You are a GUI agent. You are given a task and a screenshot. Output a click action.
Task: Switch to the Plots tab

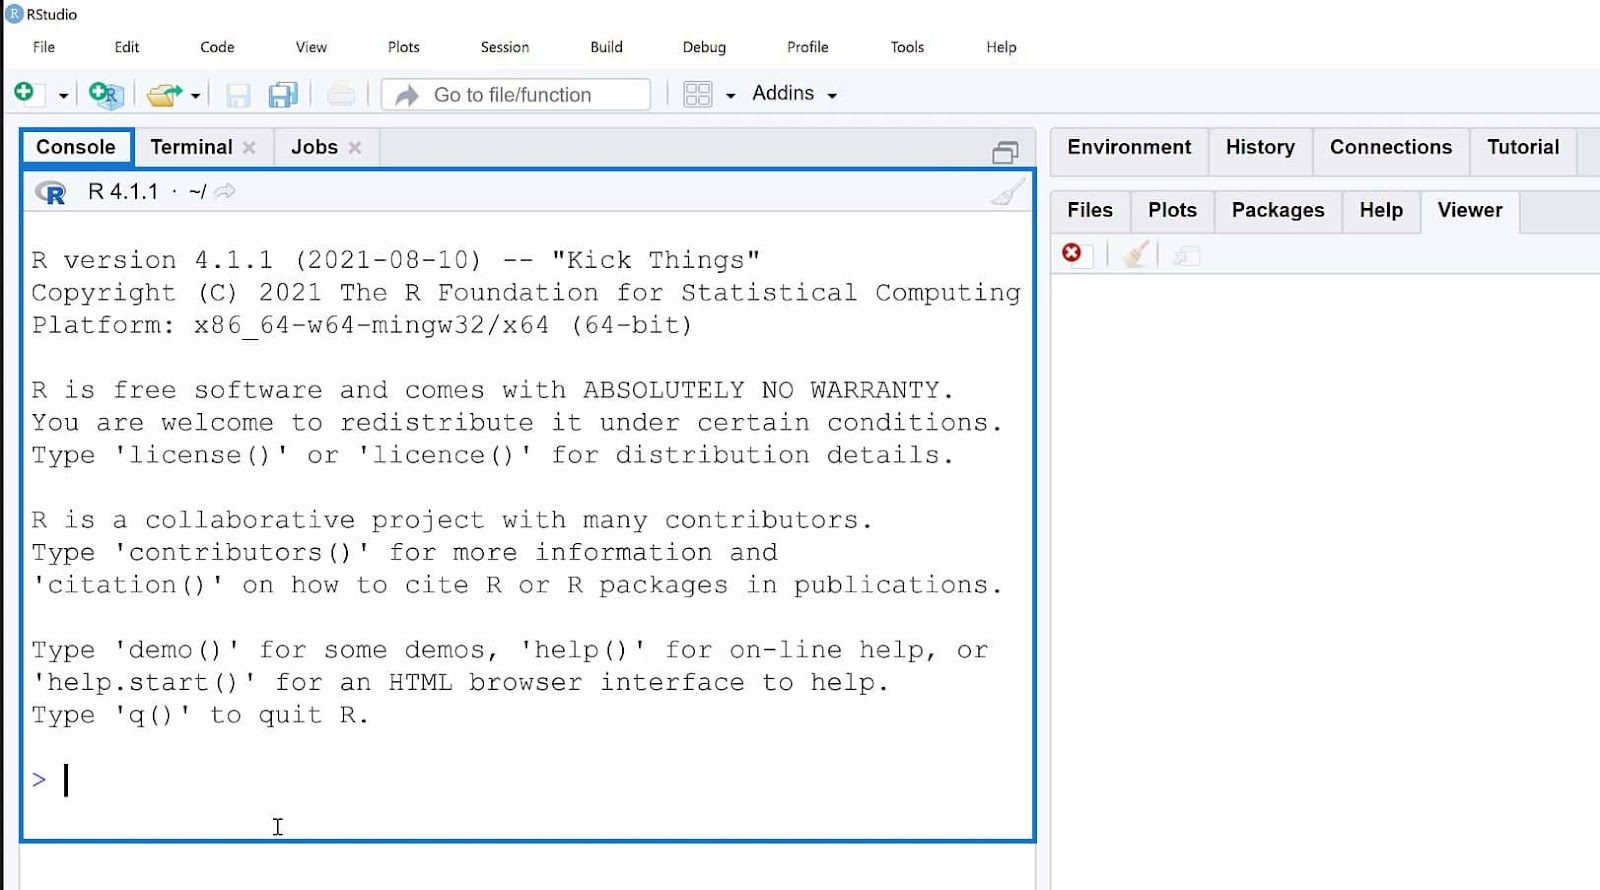click(x=1172, y=210)
